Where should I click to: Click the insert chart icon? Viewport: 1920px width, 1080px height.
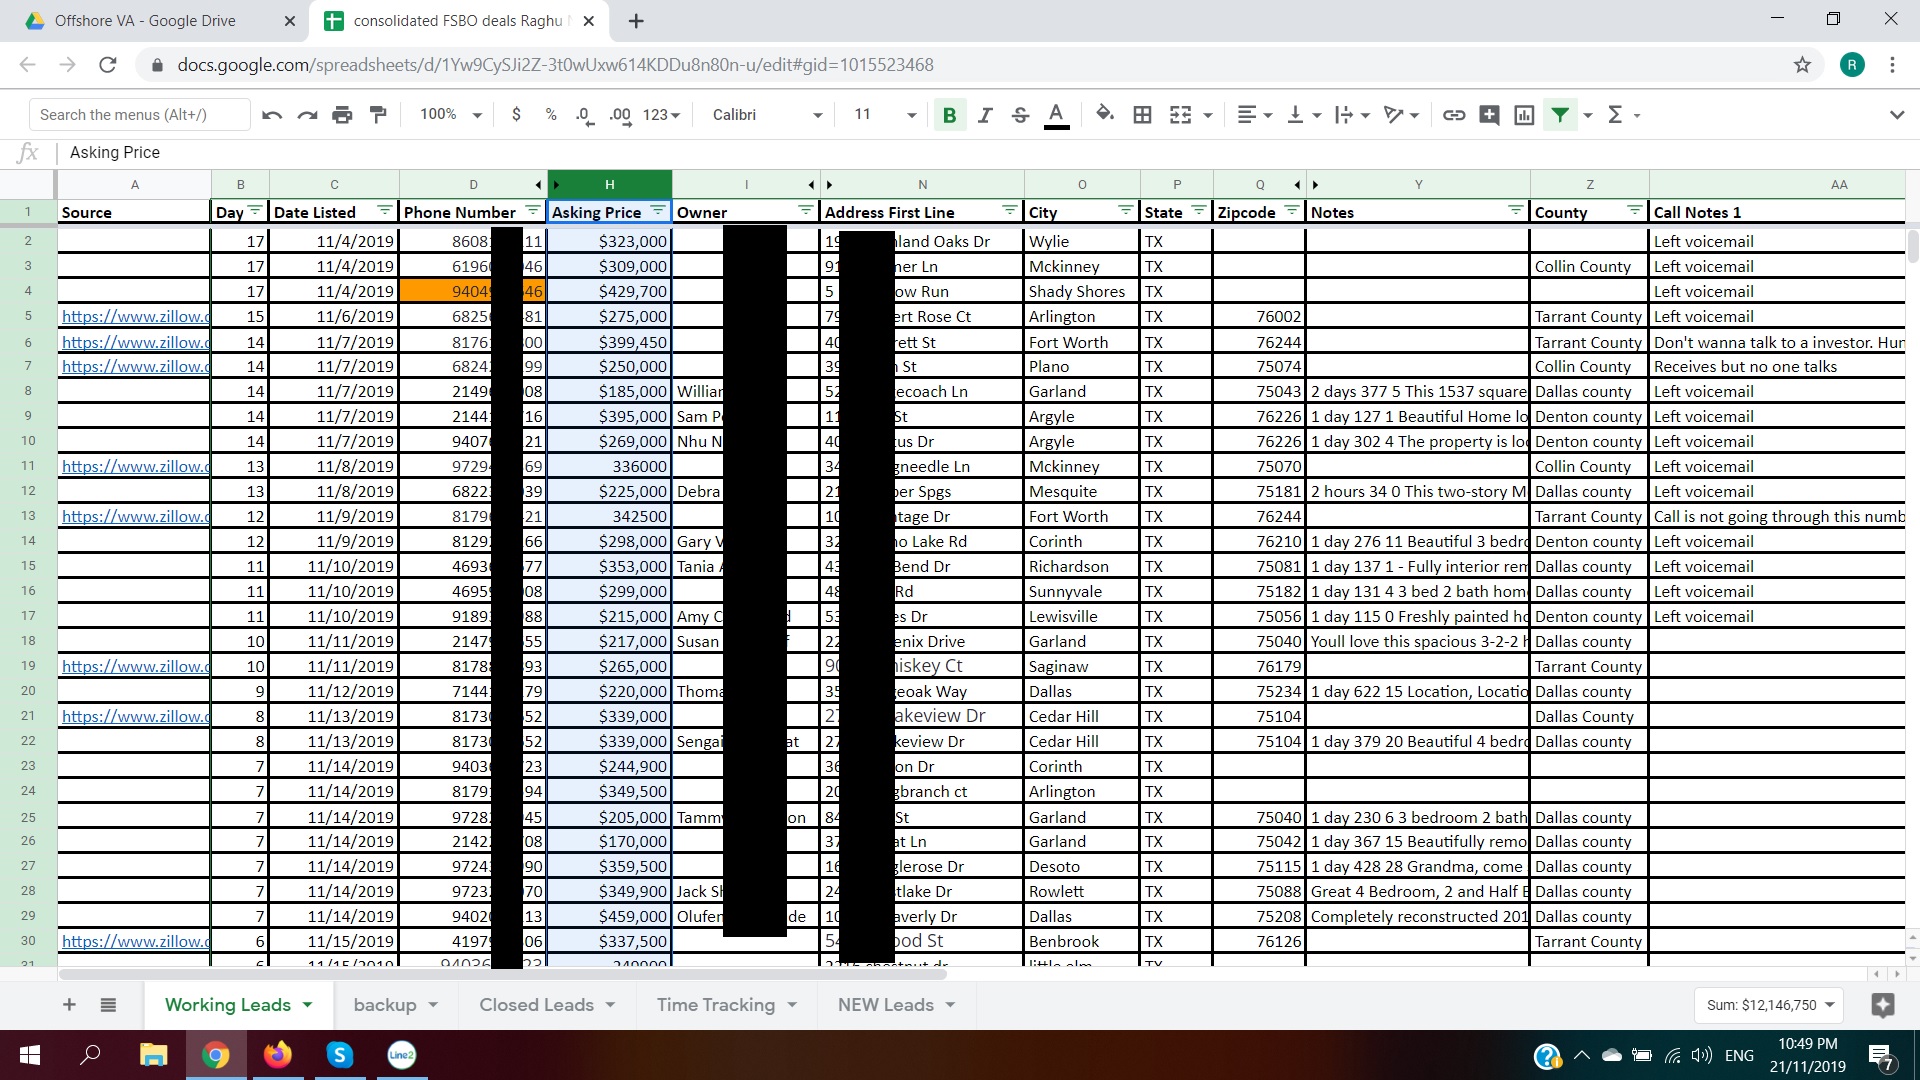[x=1524, y=115]
